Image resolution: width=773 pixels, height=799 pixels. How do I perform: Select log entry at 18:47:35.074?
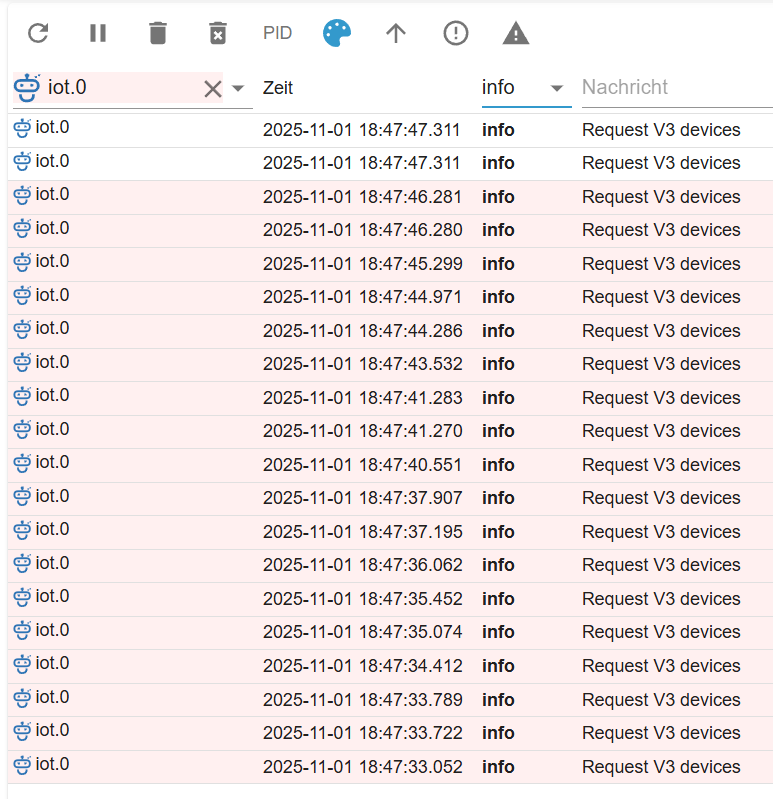(x=390, y=632)
